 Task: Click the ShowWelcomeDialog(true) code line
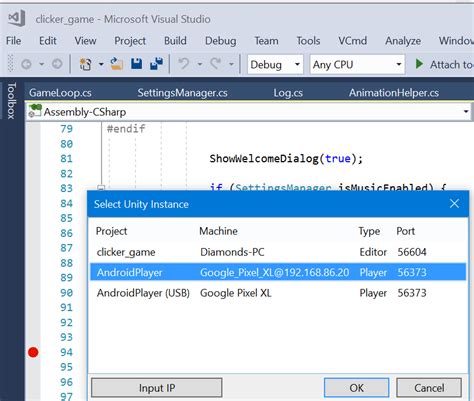click(x=286, y=158)
